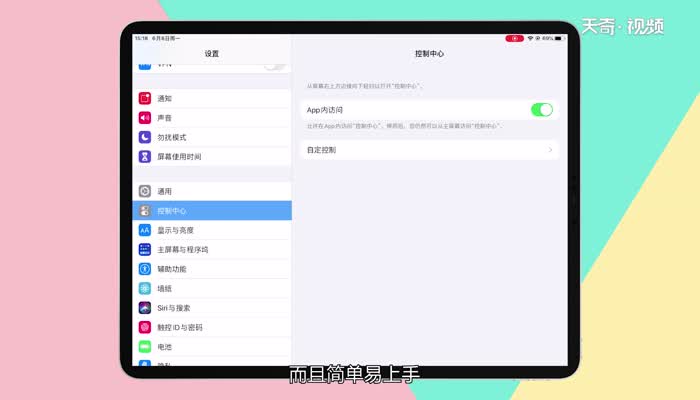
Task: Tap the 设置 sidebar title
Action: coord(212,54)
